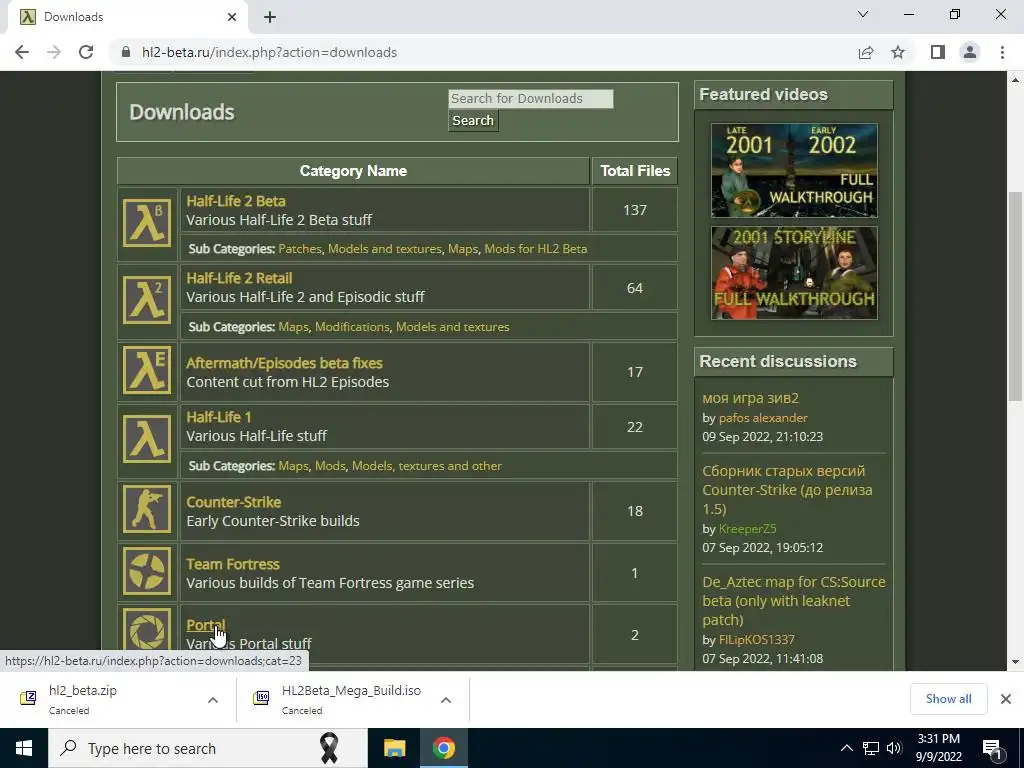Click the Half-Life 2 Beta lambda icon
This screenshot has height=768, width=1024.
[x=147, y=224]
